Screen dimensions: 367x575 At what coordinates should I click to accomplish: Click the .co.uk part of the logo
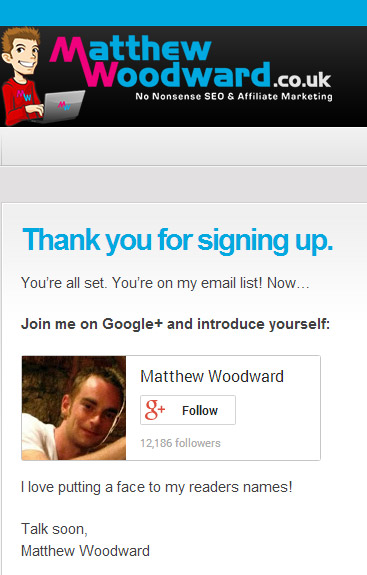point(302,79)
